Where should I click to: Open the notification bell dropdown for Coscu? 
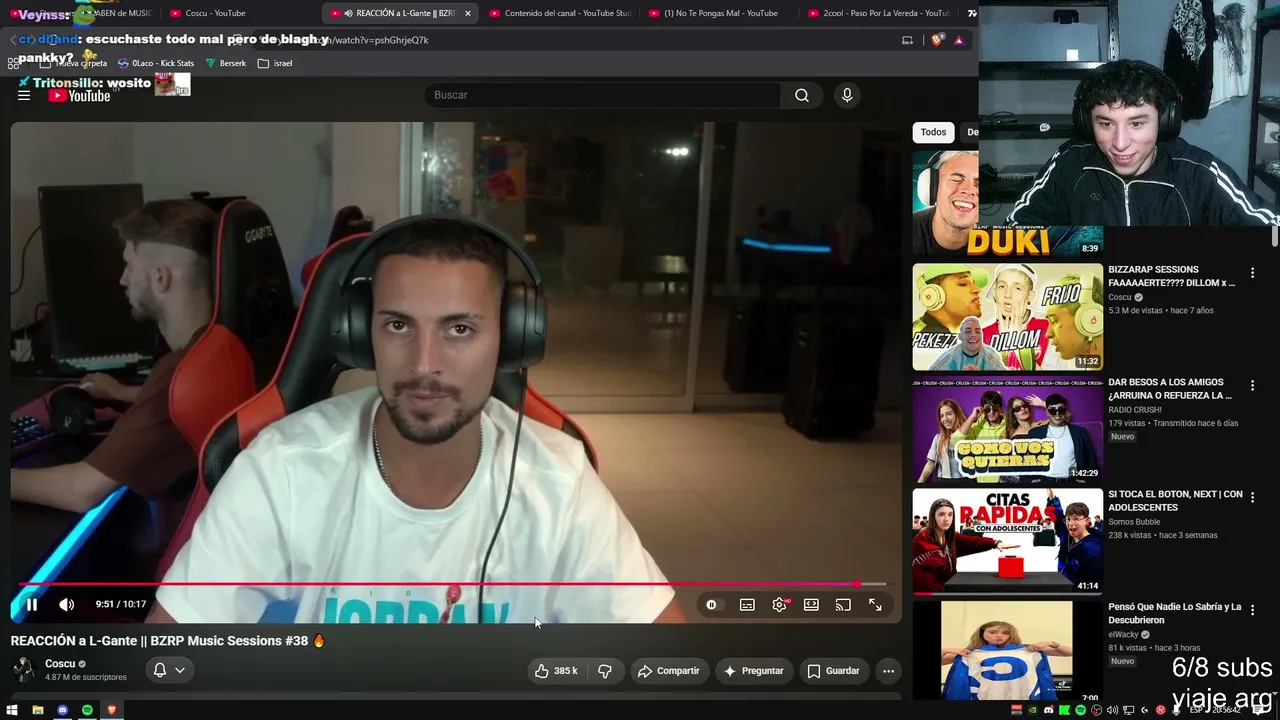169,670
